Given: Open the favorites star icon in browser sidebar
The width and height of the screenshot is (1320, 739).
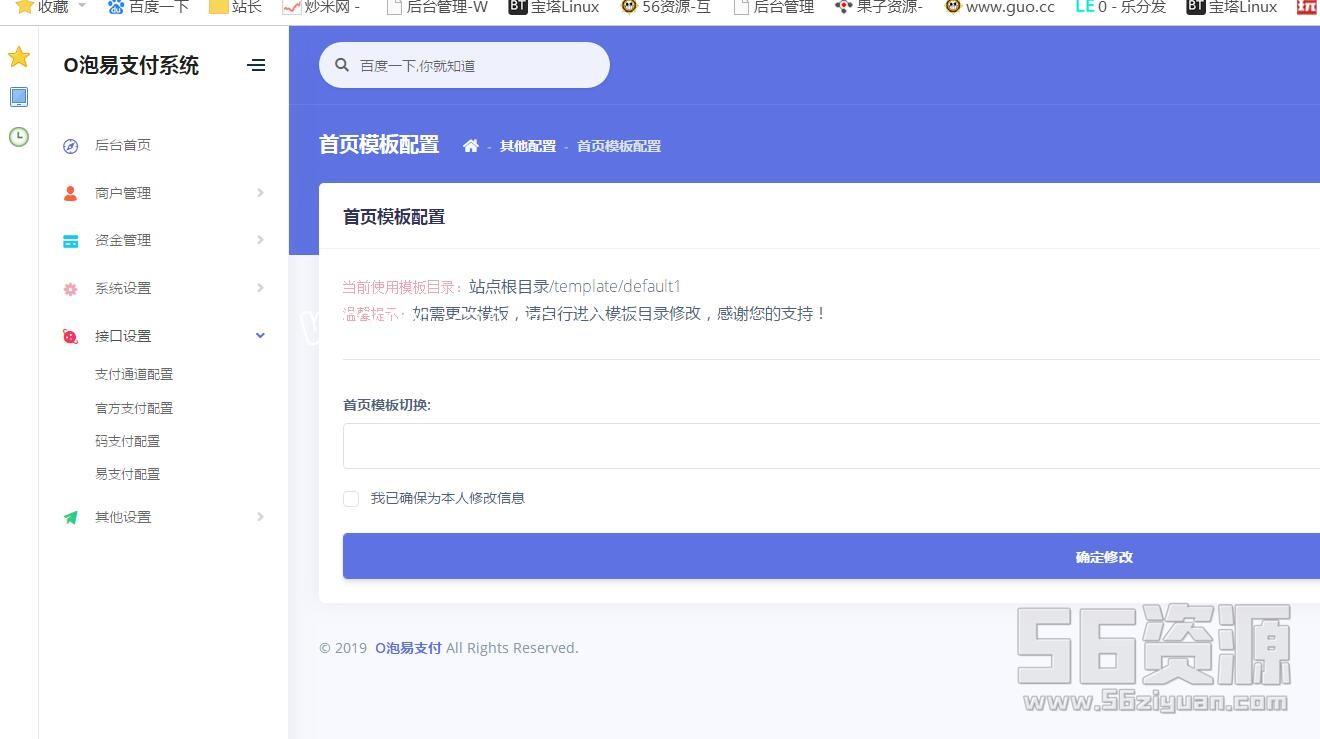Looking at the screenshot, I should coord(19,57).
